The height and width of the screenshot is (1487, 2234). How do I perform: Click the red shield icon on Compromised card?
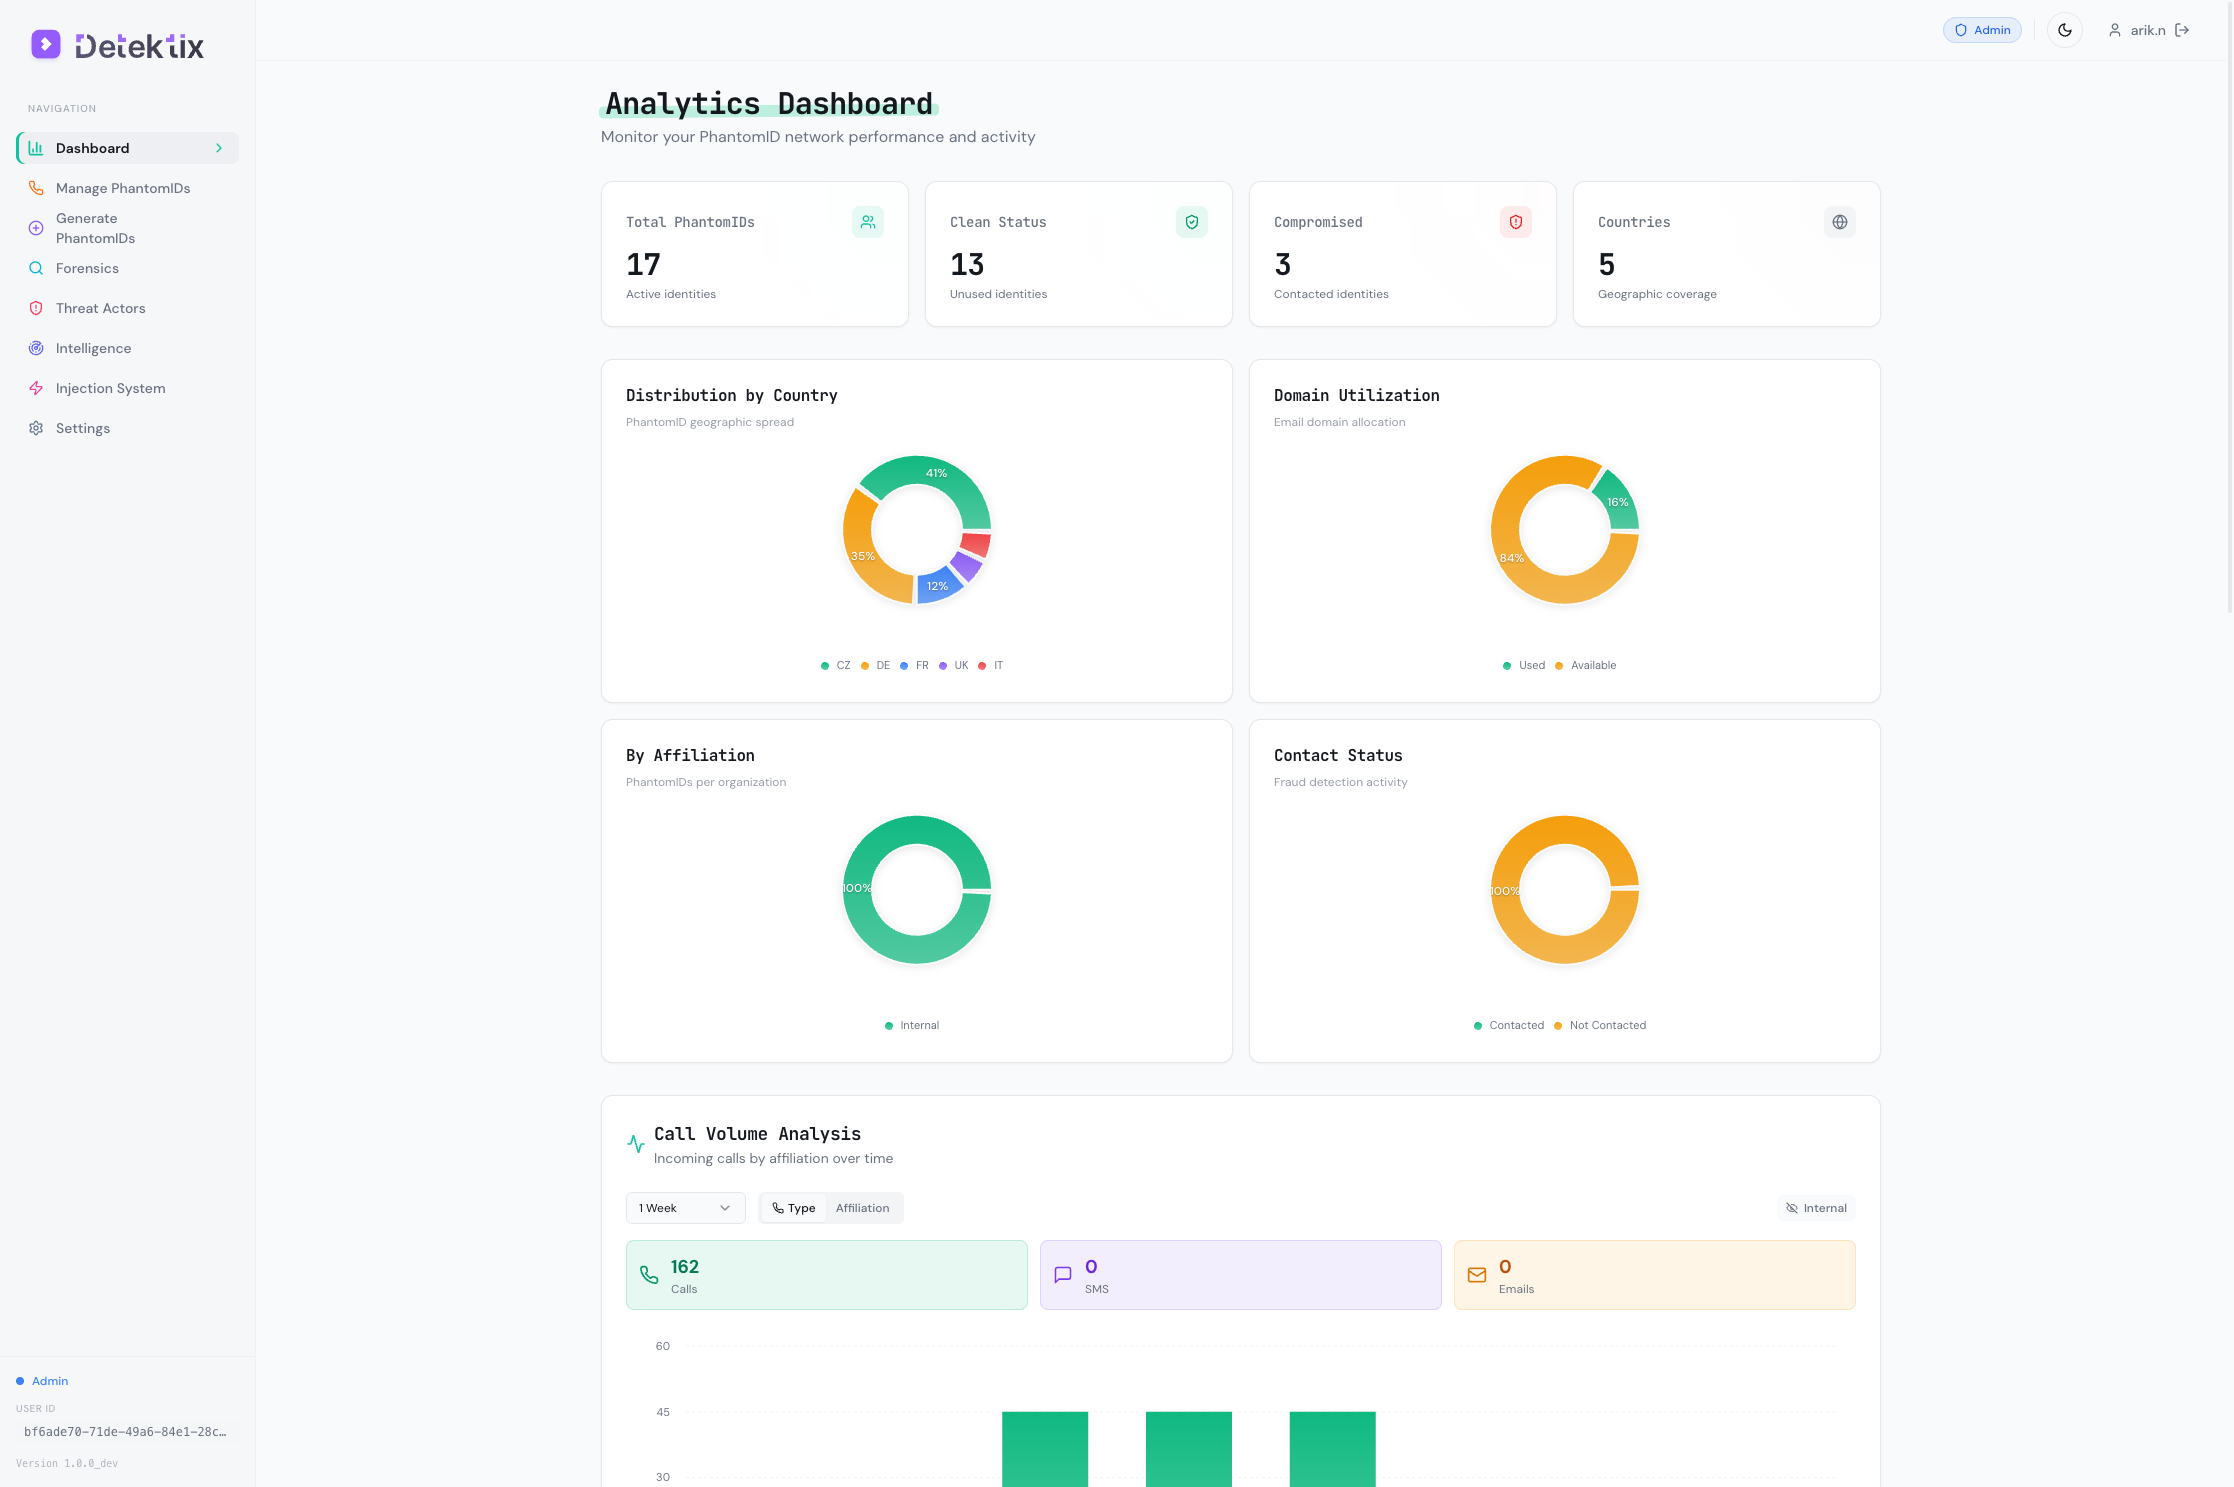coord(1515,222)
